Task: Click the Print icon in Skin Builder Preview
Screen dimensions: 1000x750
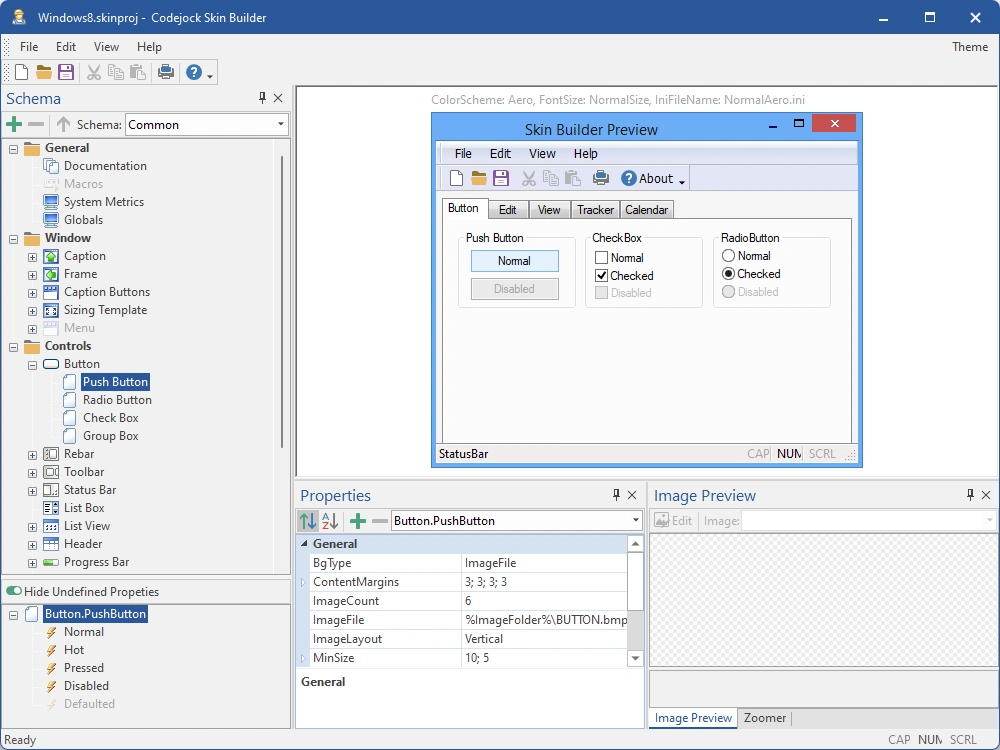Action: coord(601,178)
